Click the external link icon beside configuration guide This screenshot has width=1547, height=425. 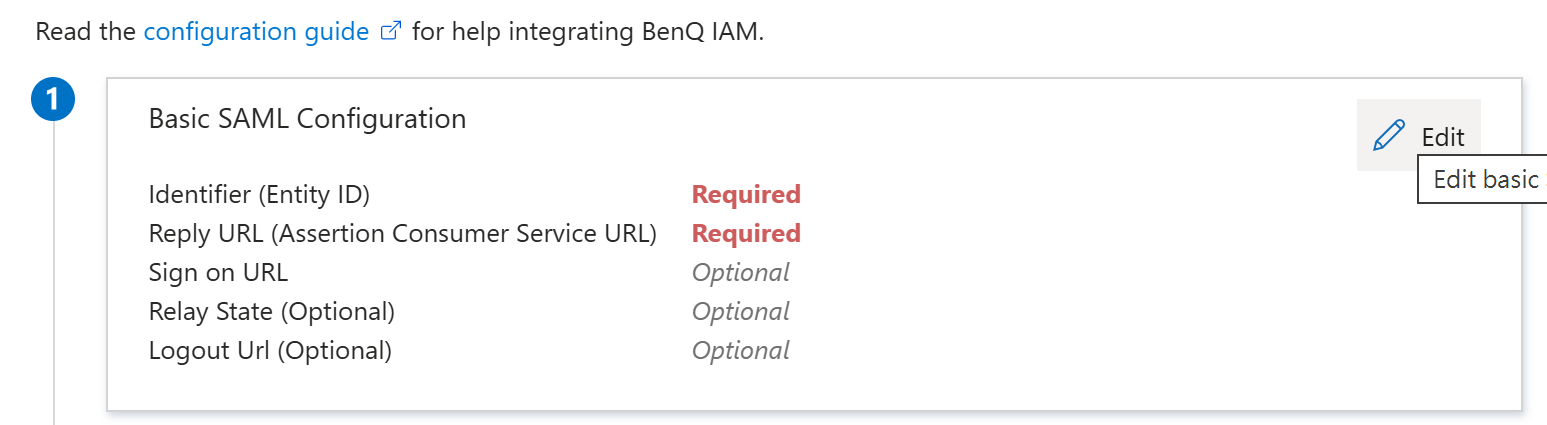coord(391,31)
